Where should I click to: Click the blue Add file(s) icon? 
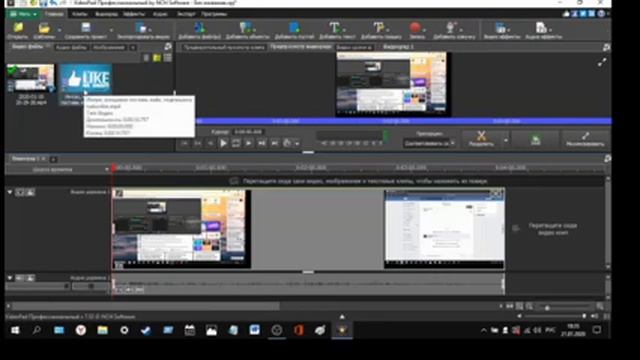[199, 27]
